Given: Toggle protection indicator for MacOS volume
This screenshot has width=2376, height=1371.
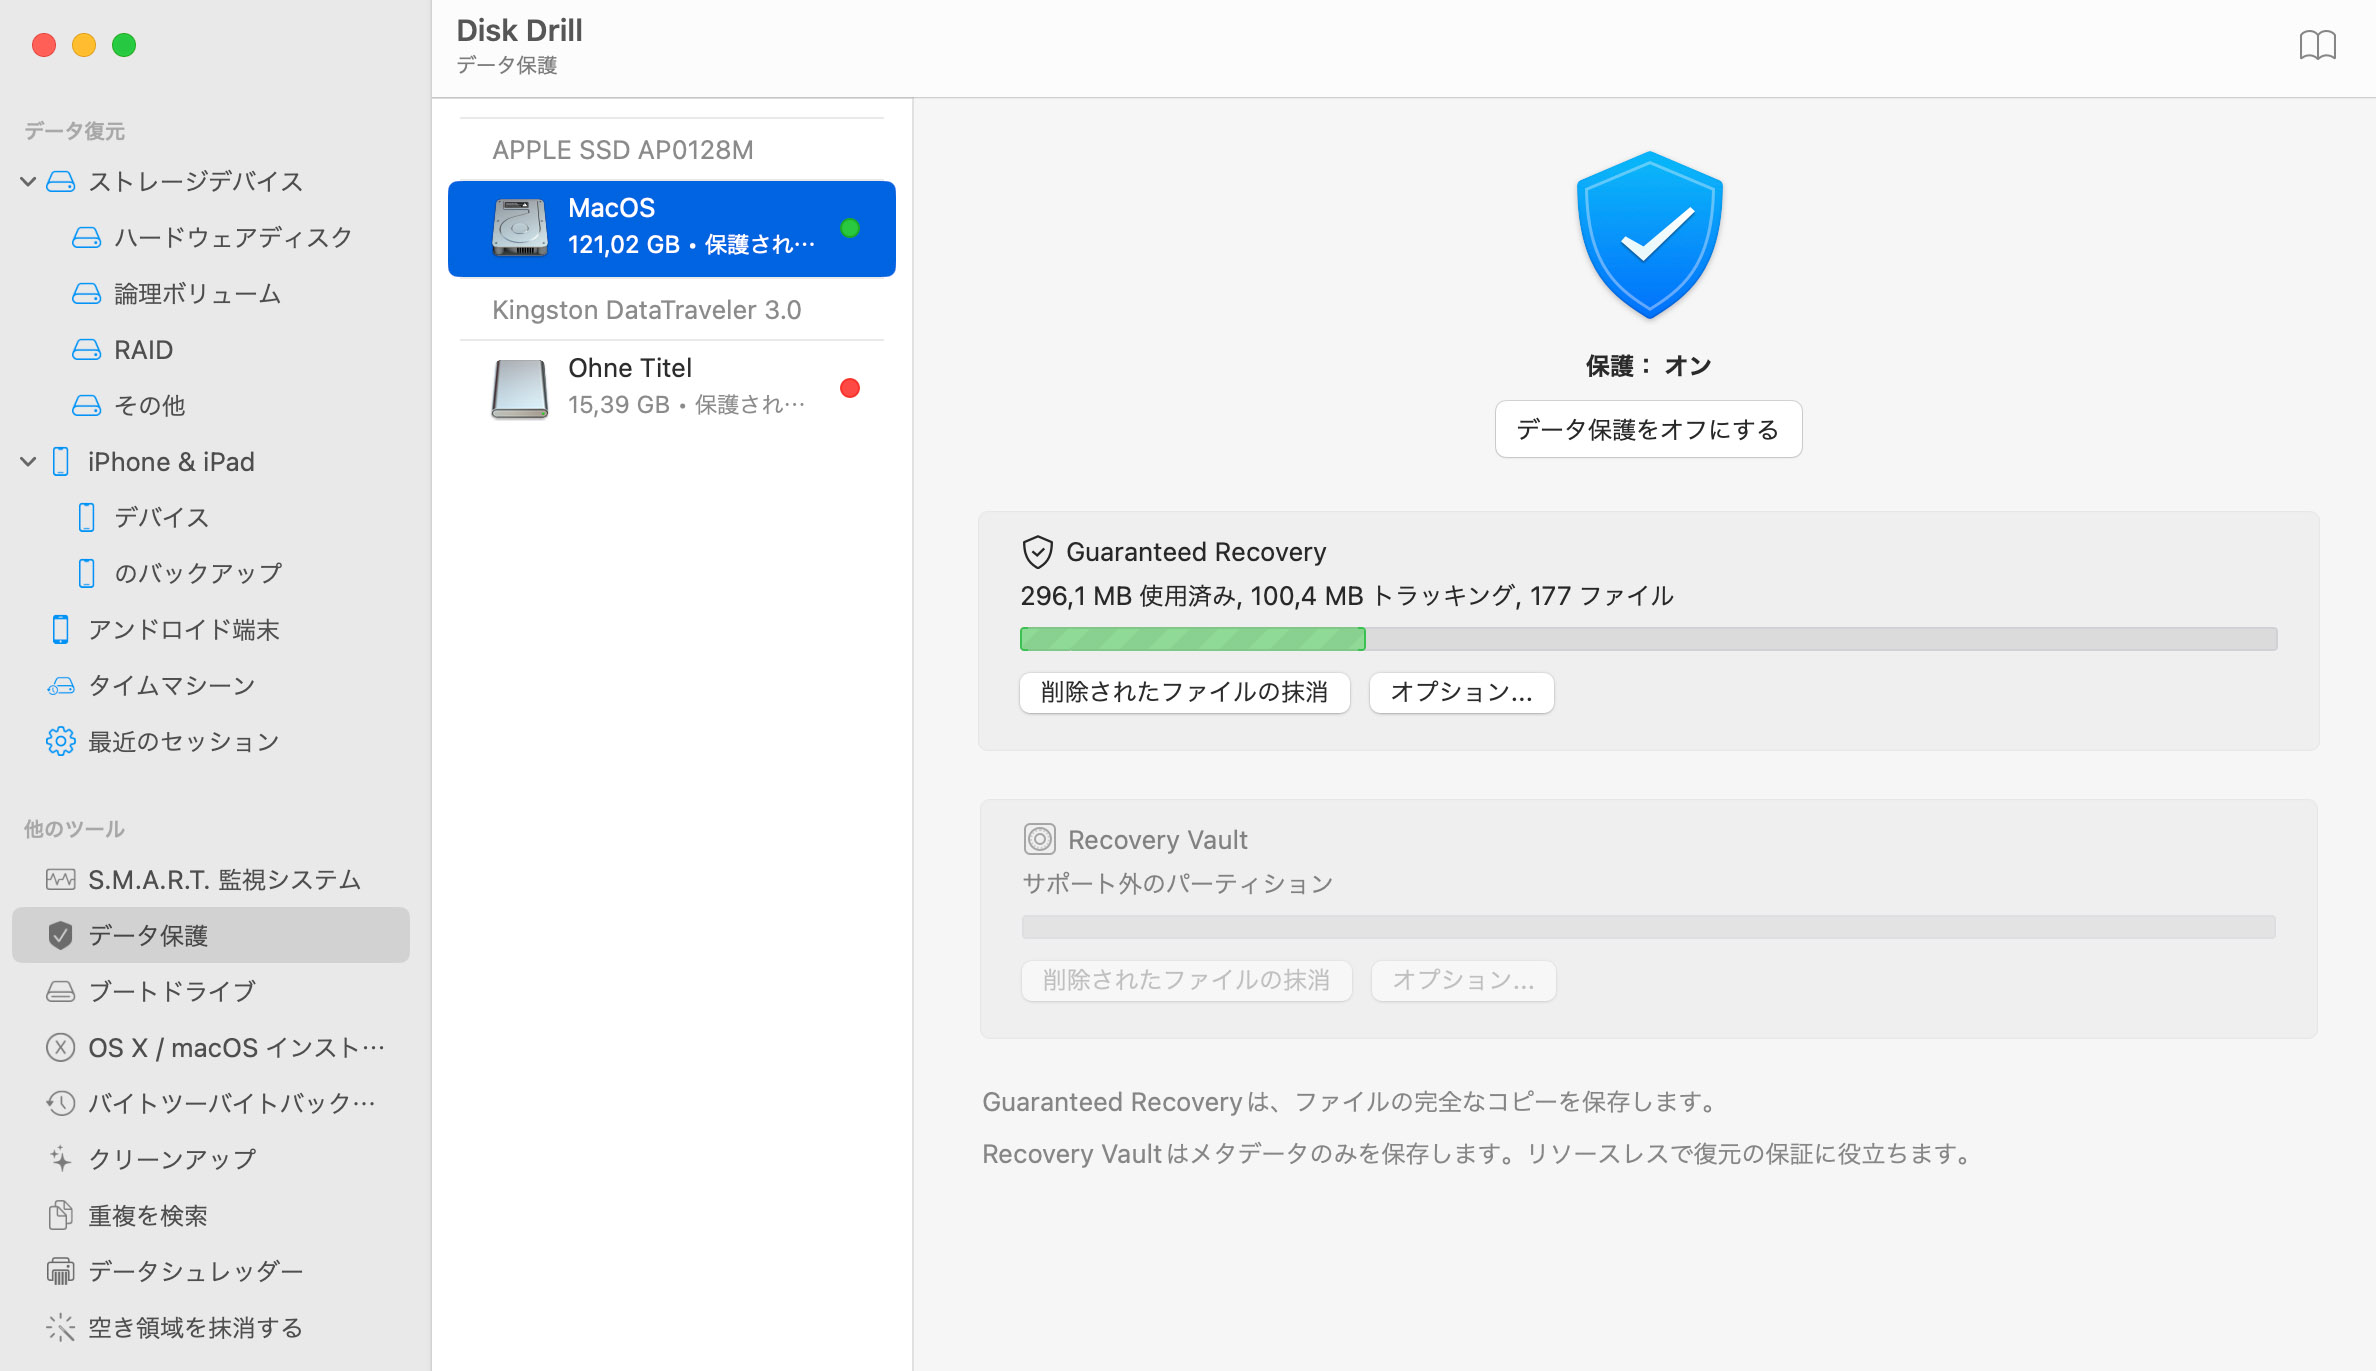Looking at the screenshot, I should (852, 227).
